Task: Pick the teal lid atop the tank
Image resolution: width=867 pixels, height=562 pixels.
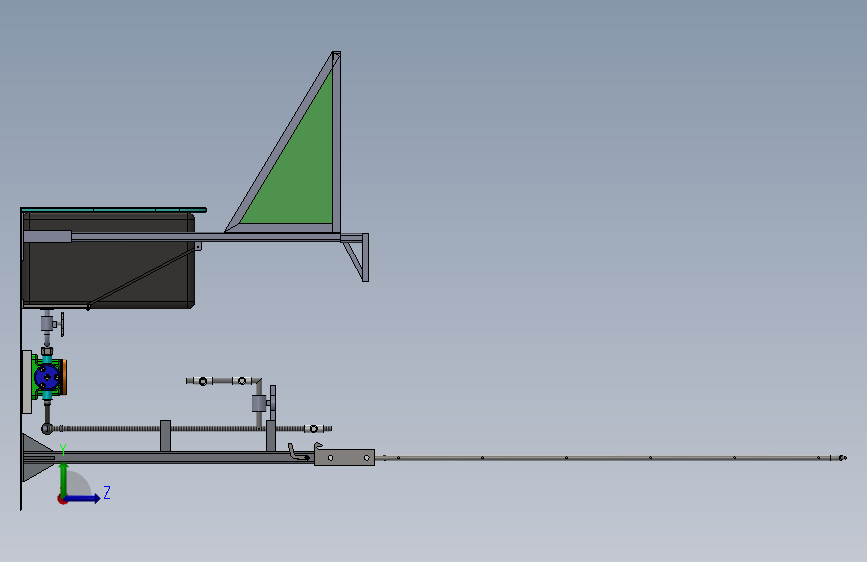Action: (x=113, y=210)
